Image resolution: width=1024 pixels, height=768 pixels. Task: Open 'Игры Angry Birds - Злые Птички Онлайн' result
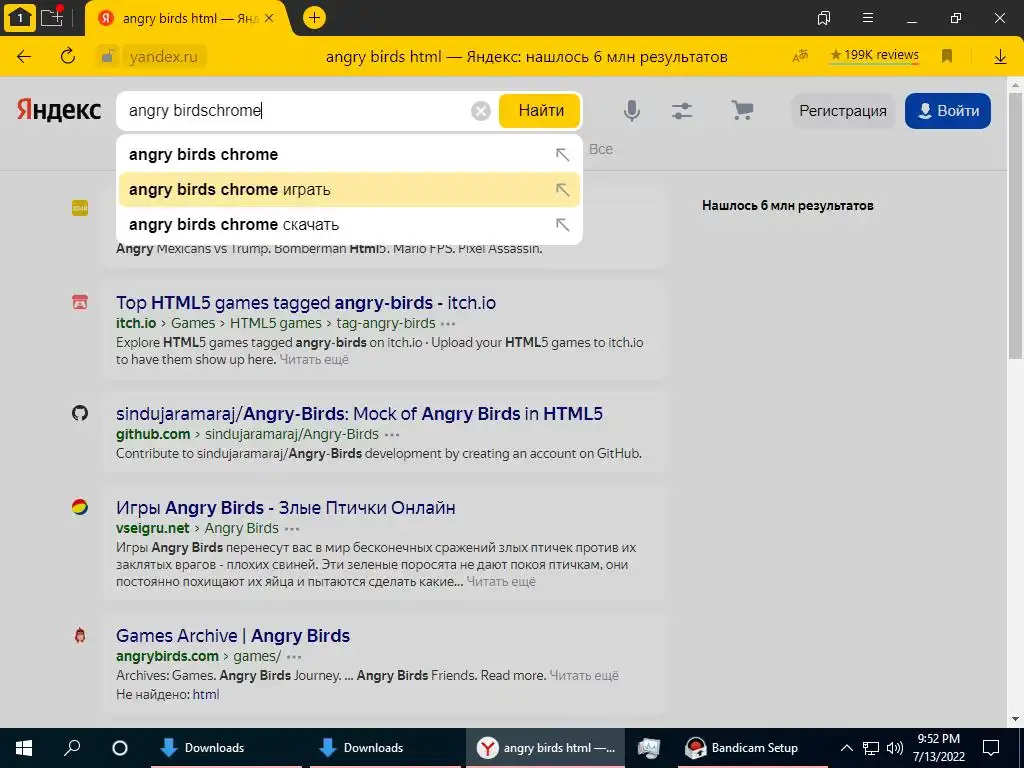point(286,508)
